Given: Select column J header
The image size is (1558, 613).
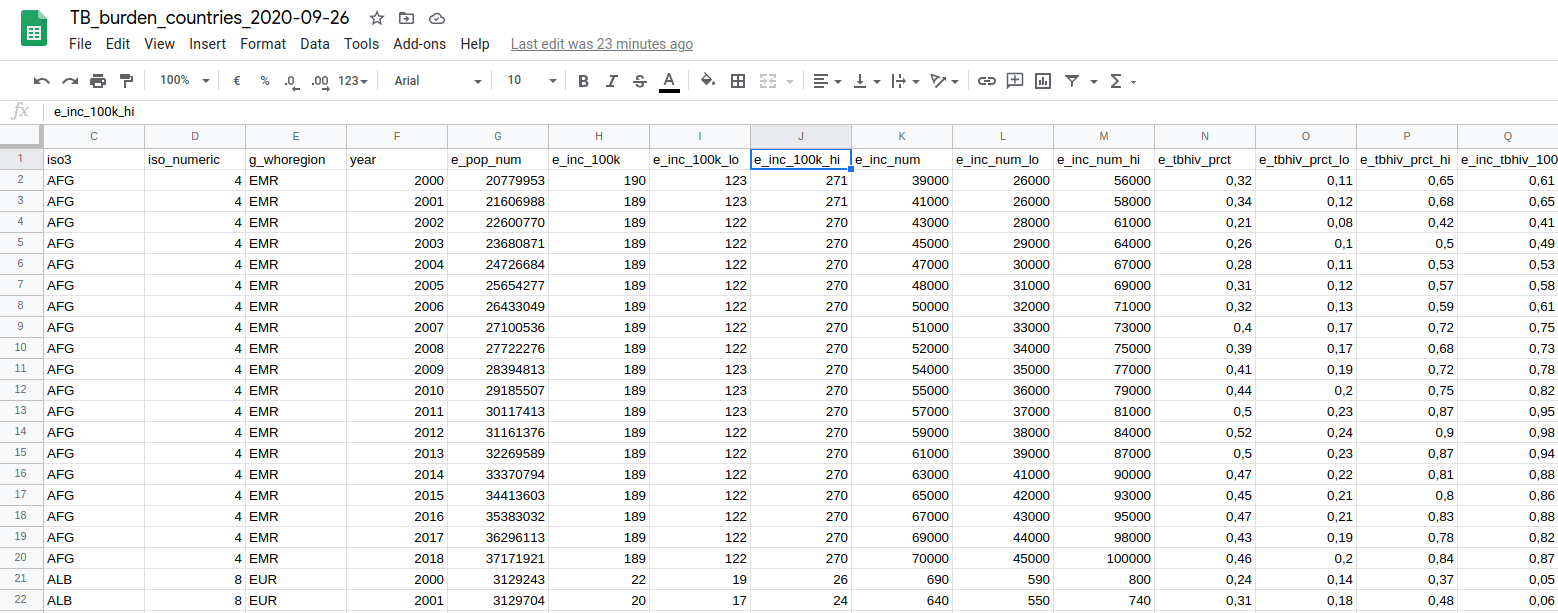Looking at the screenshot, I should [801, 136].
